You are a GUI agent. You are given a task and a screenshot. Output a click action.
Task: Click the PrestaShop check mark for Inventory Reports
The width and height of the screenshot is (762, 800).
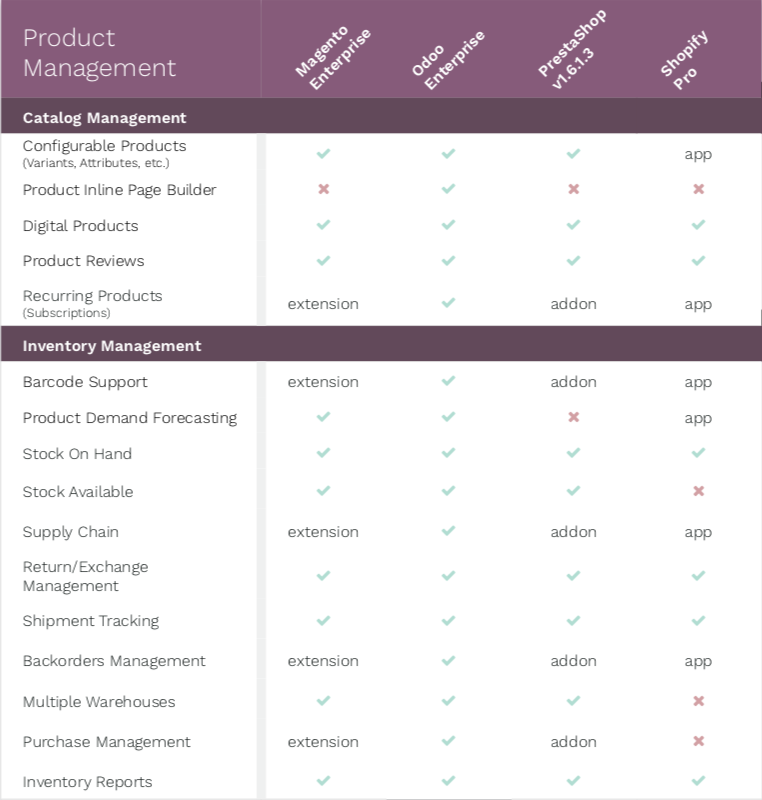(573, 780)
